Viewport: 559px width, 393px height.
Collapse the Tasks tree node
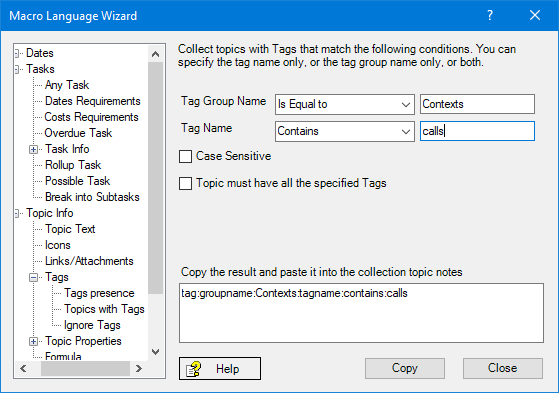click(x=17, y=69)
